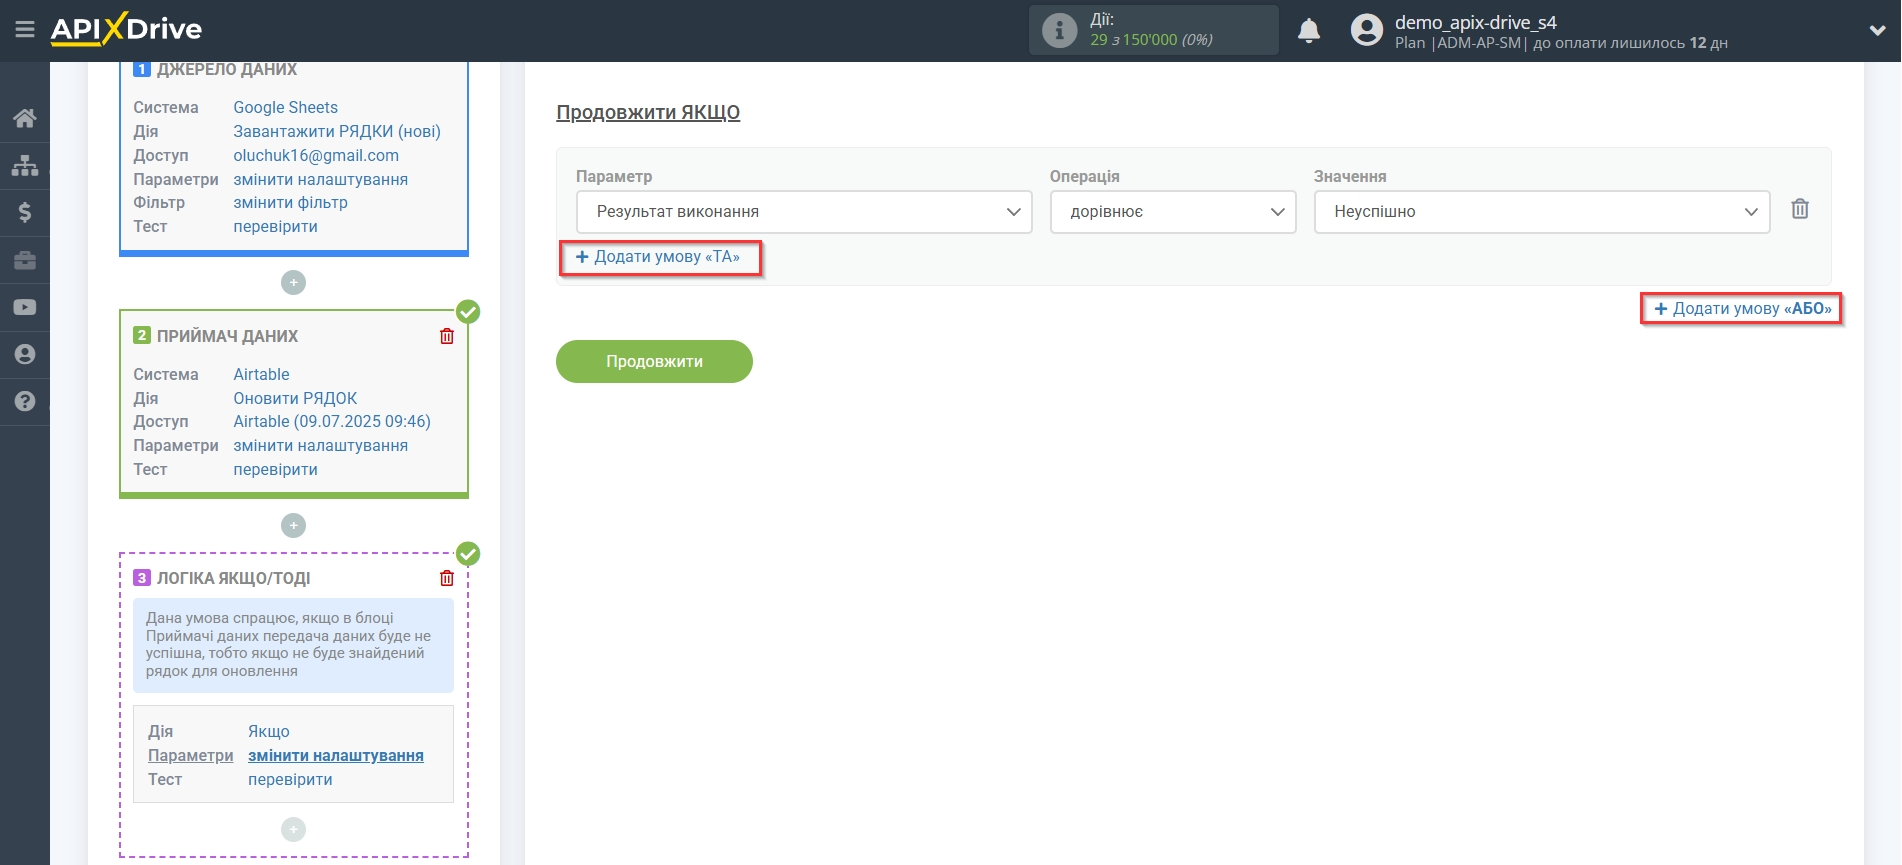Click 'Завантажити РЯДКИ (нові)' link
The image size is (1902, 865).
pyautogui.click(x=337, y=131)
